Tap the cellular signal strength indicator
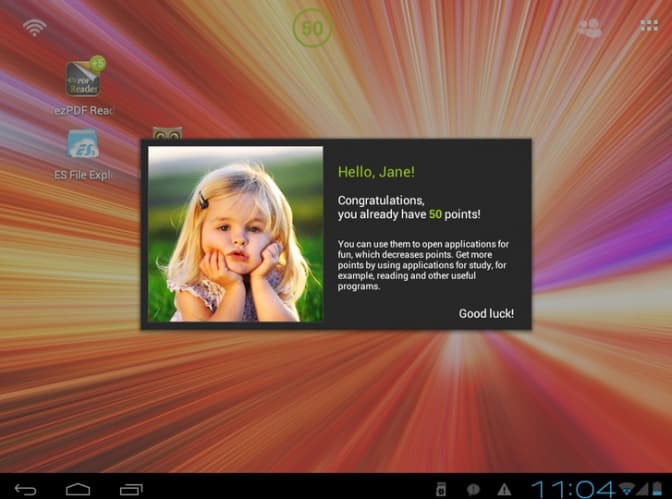 click(x=642, y=488)
